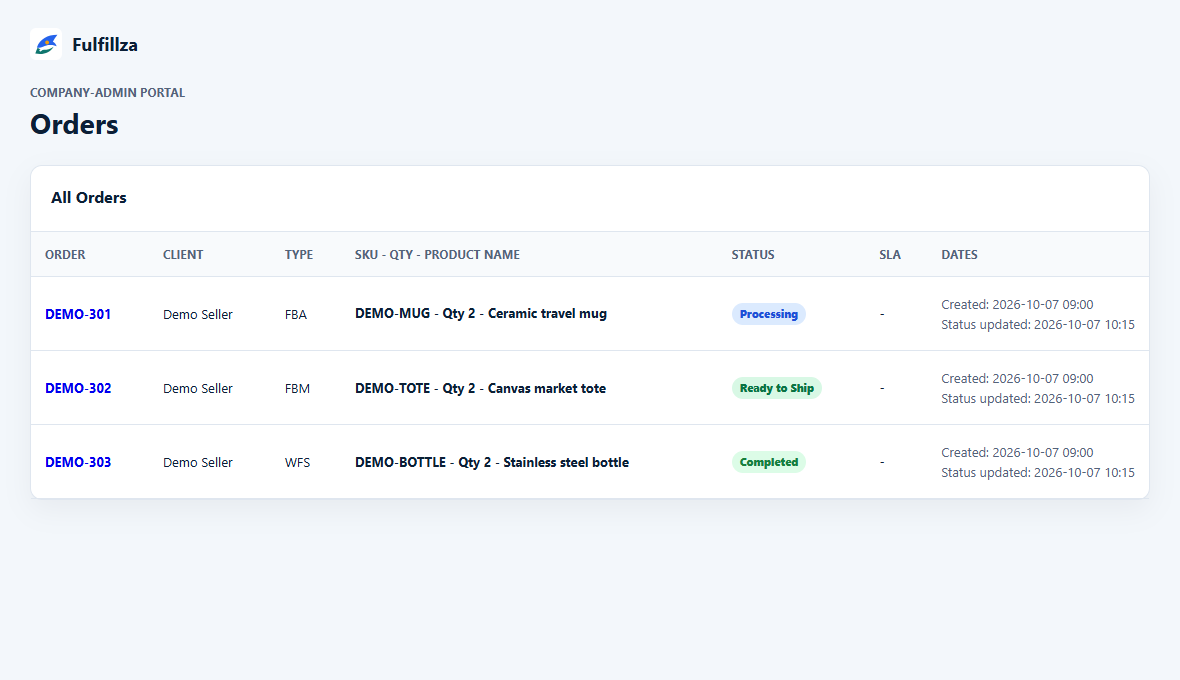1180x680 pixels.
Task: Click the ORDER column header
Action: [x=65, y=255]
